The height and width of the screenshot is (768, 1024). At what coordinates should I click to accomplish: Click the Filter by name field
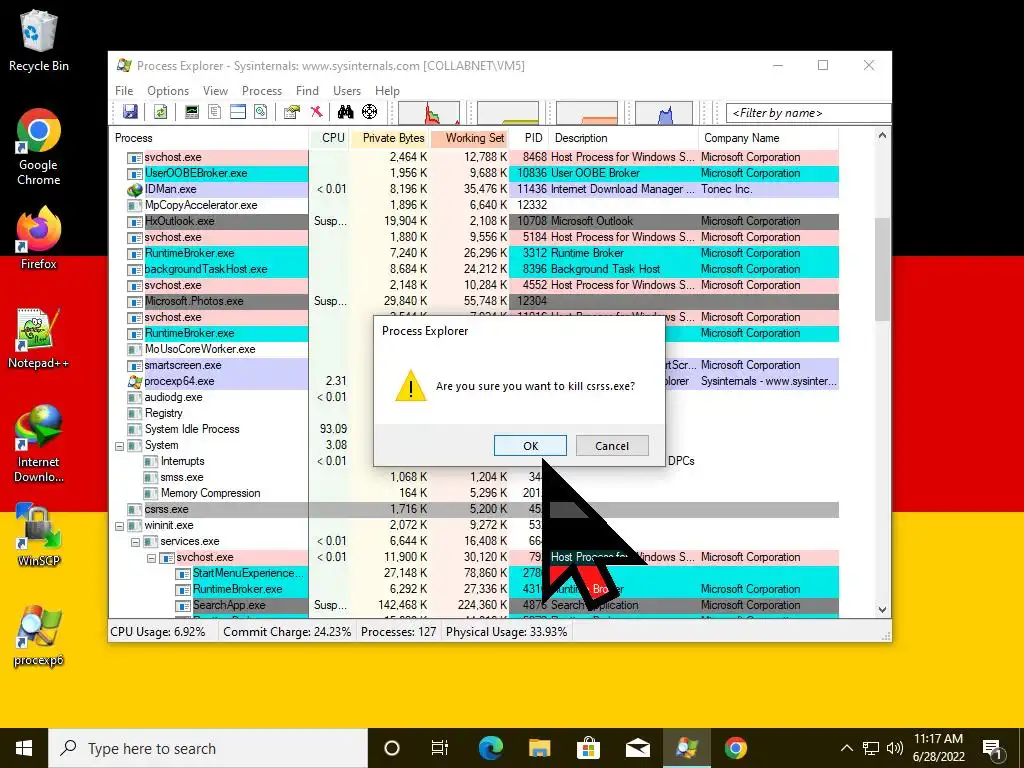[808, 113]
